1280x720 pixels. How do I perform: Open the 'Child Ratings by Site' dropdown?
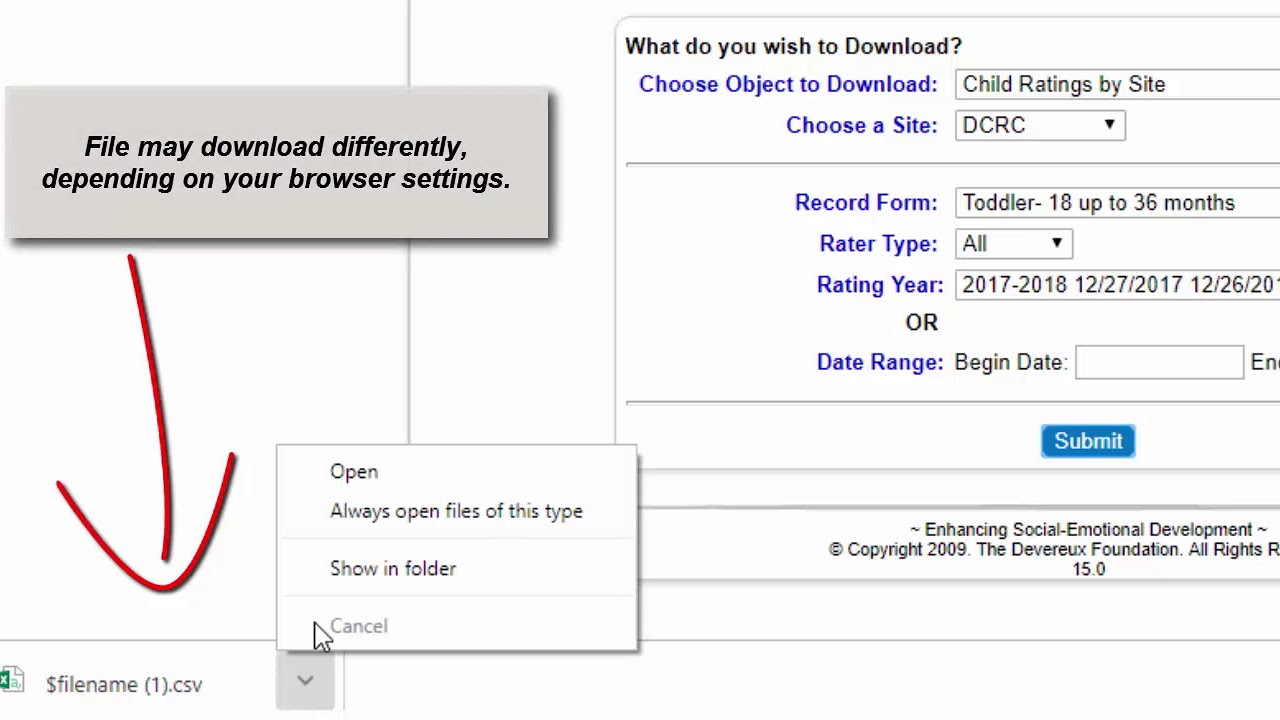[1117, 85]
